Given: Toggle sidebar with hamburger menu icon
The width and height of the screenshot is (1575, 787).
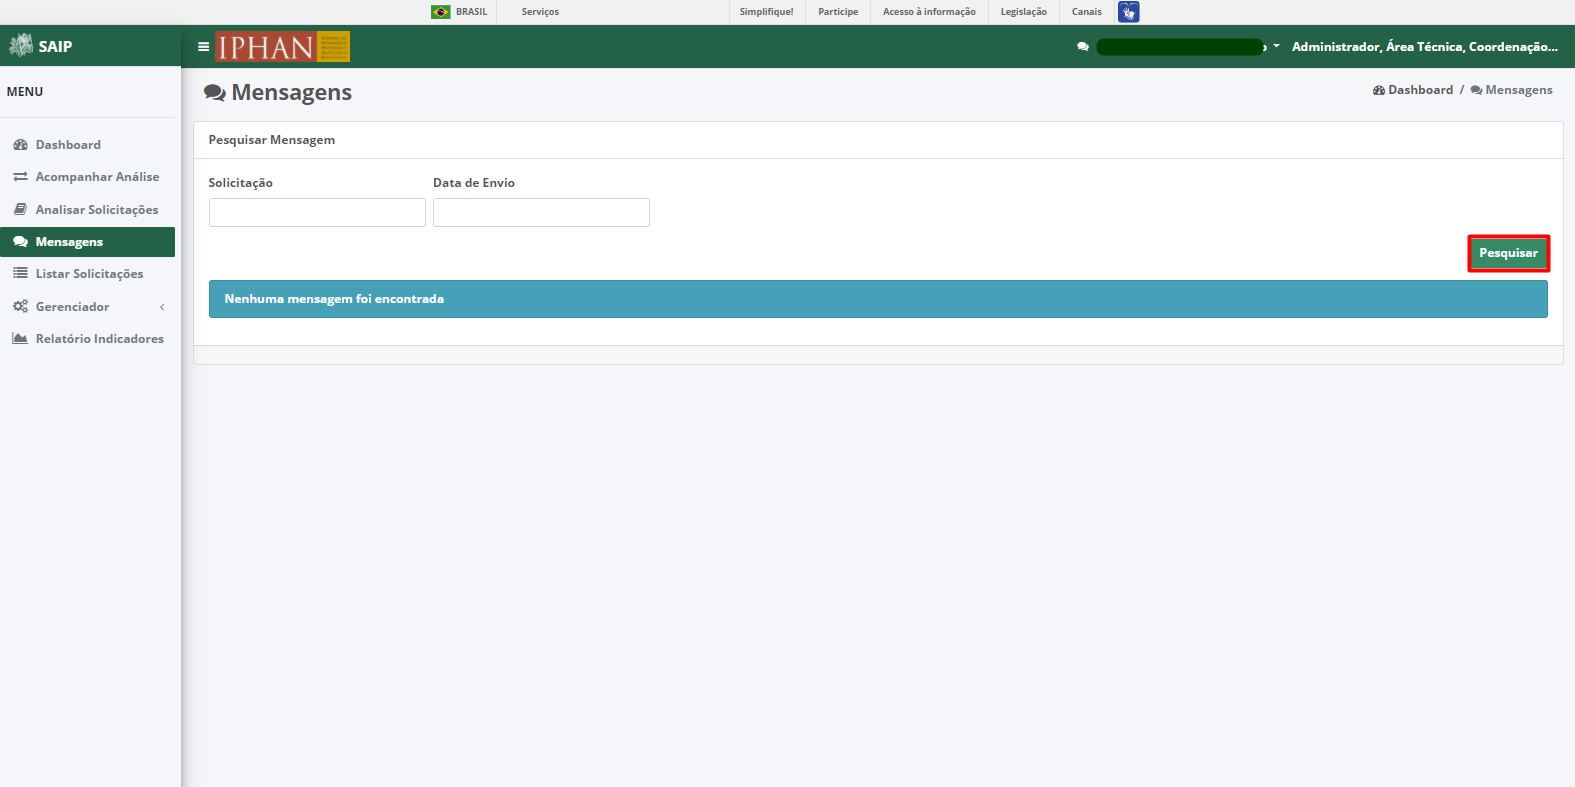Looking at the screenshot, I should 204,46.
